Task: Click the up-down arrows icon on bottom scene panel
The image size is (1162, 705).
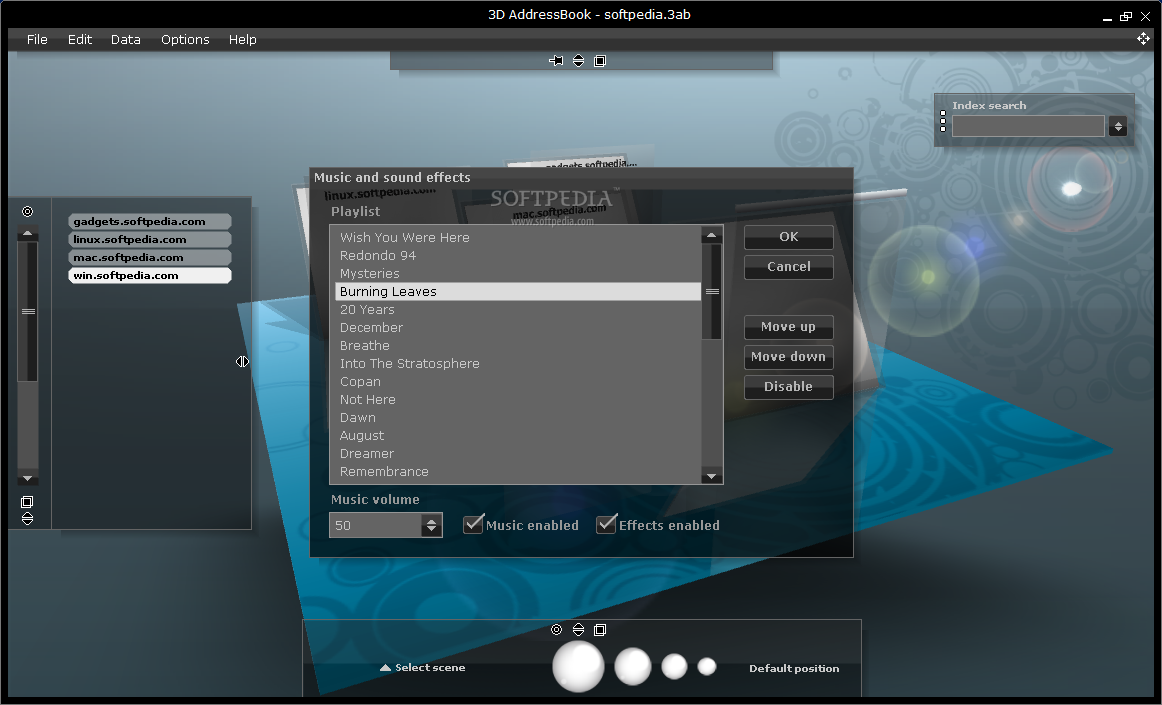Action: tap(579, 629)
